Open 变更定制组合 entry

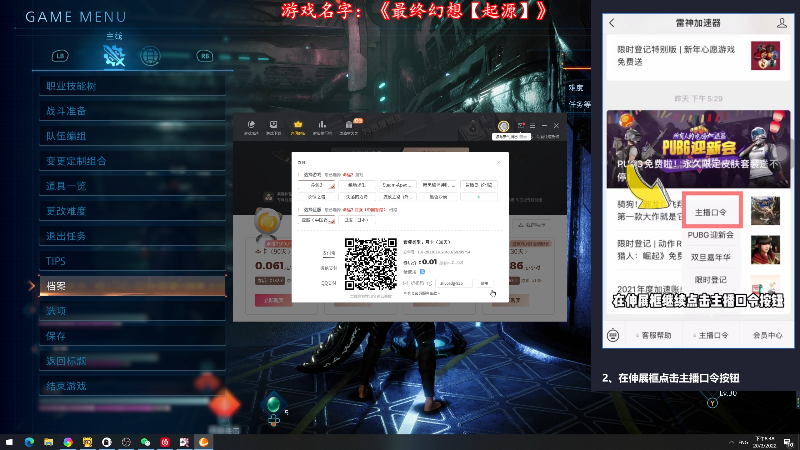pos(132,161)
